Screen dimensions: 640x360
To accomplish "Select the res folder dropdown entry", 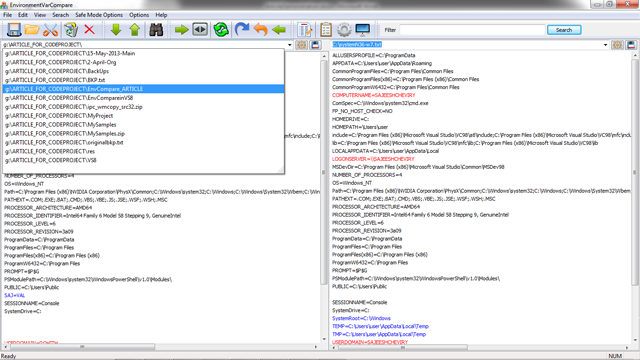I will point(143,151).
